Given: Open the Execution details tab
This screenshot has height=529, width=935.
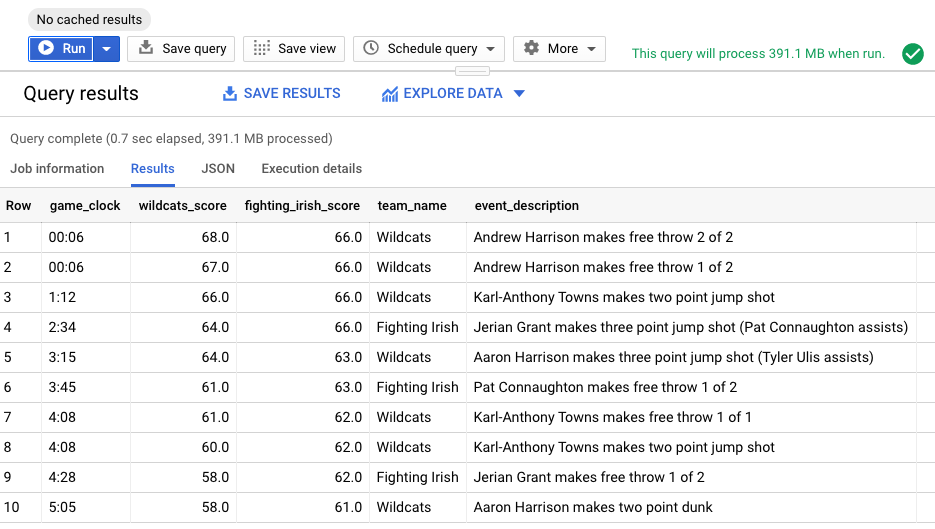Looking at the screenshot, I should [x=312, y=169].
